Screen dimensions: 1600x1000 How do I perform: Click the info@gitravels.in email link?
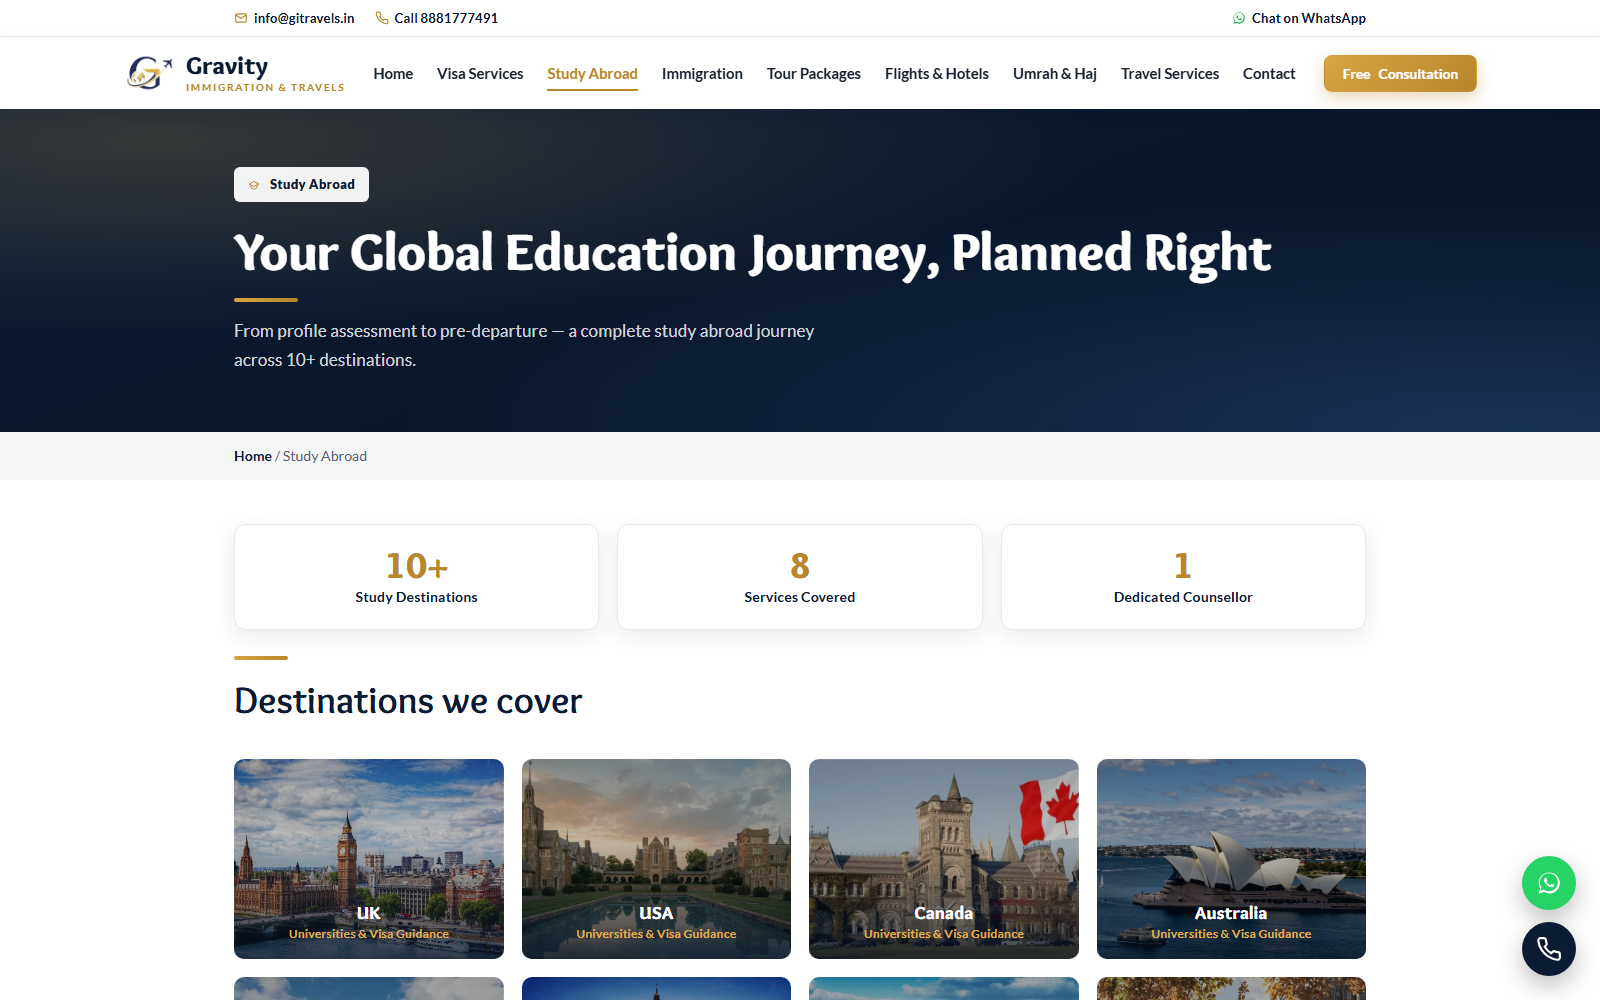click(x=304, y=18)
